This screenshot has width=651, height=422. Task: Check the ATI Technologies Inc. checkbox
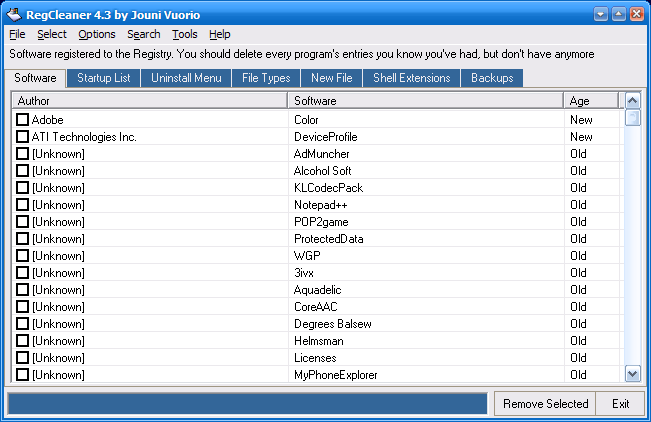pyautogui.click(x=22, y=137)
